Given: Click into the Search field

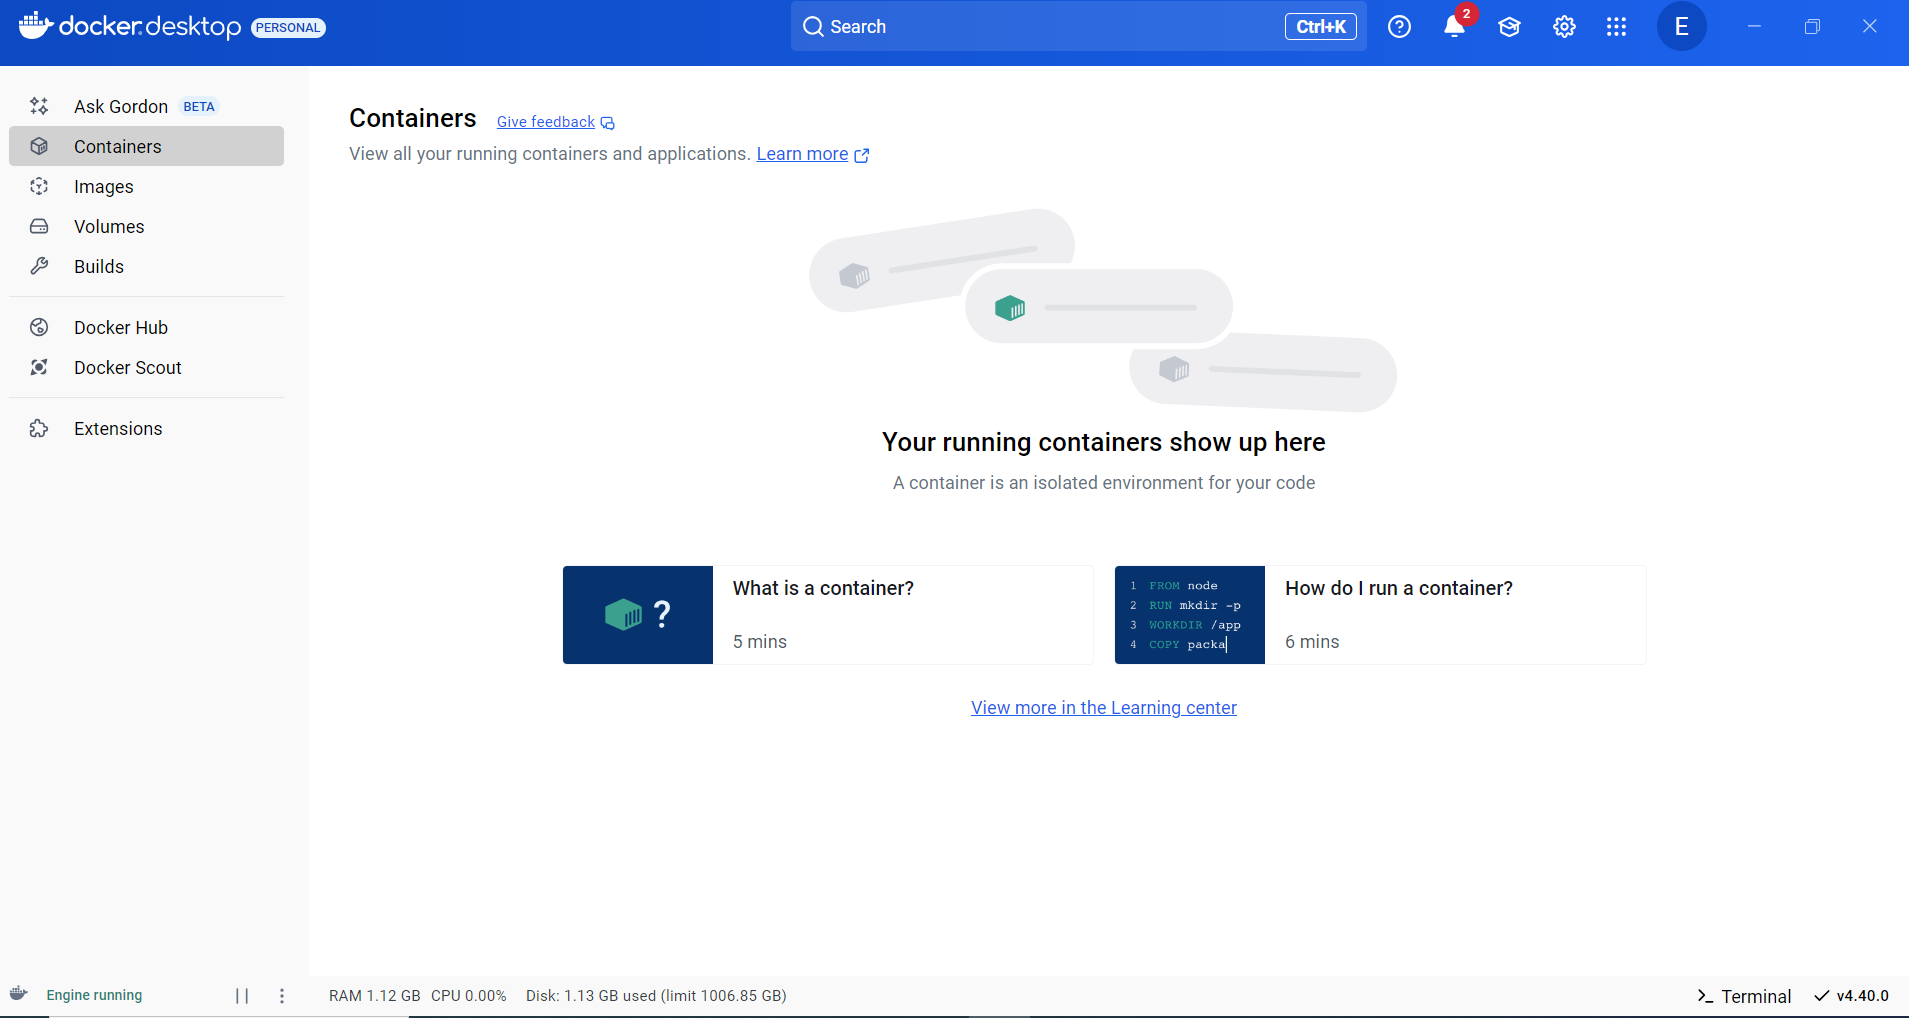Looking at the screenshot, I should click(x=1079, y=27).
